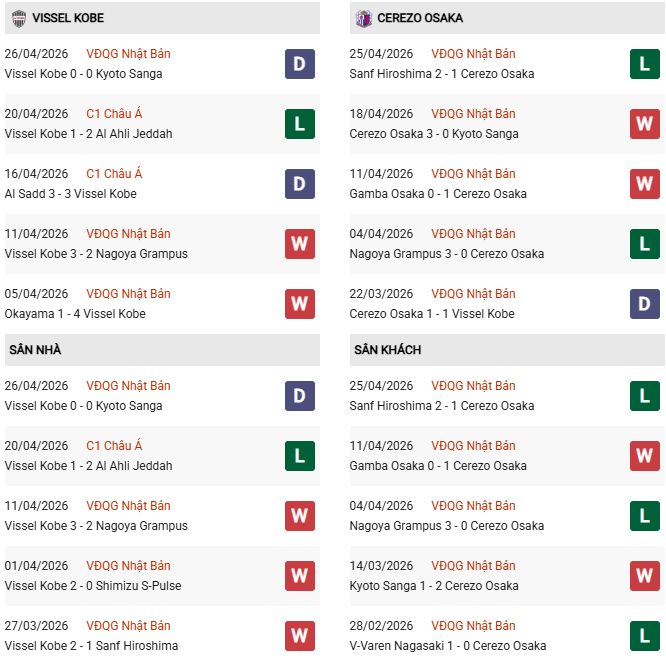Open Okayama 1 - 4 Vissel Kobe match
The height and width of the screenshot is (661, 666).
(x=75, y=314)
